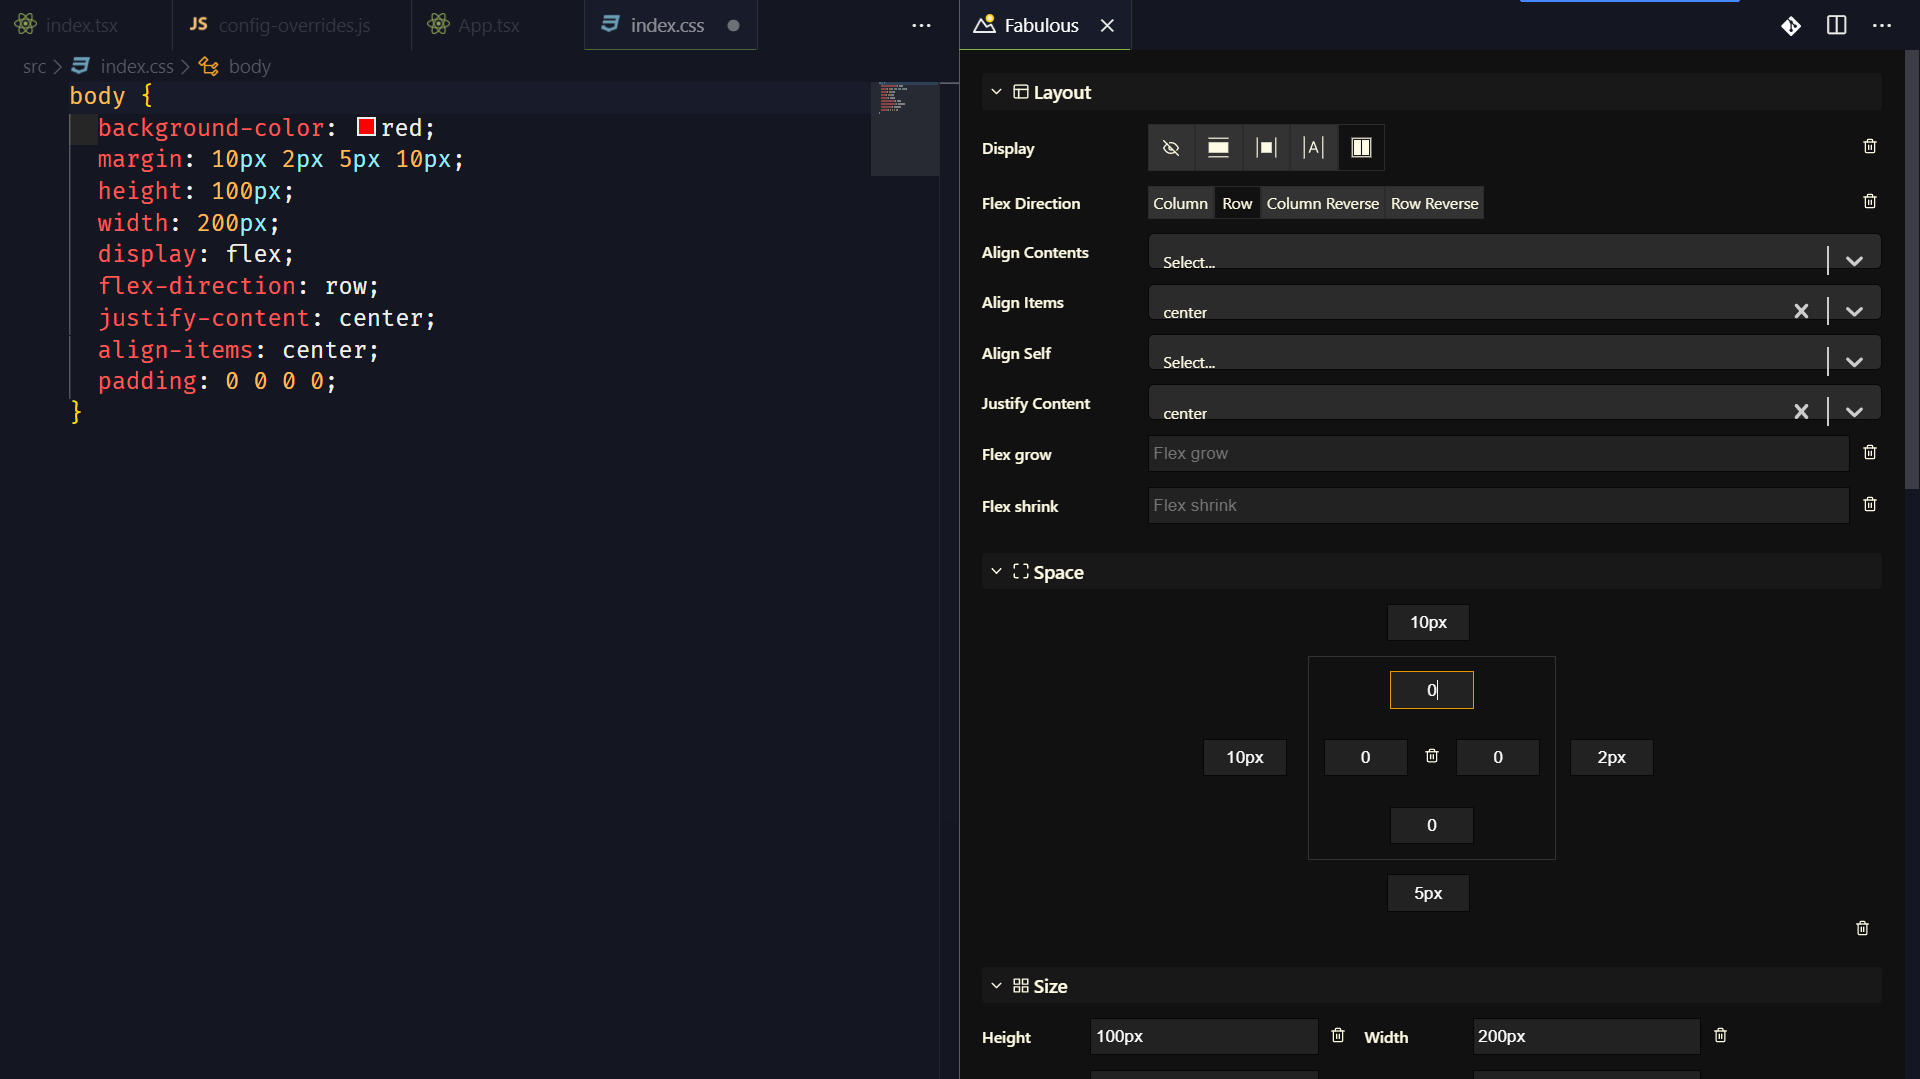Click body selector icon in breadcrumb
The width and height of the screenshot is (1920, 1079).
208,66
